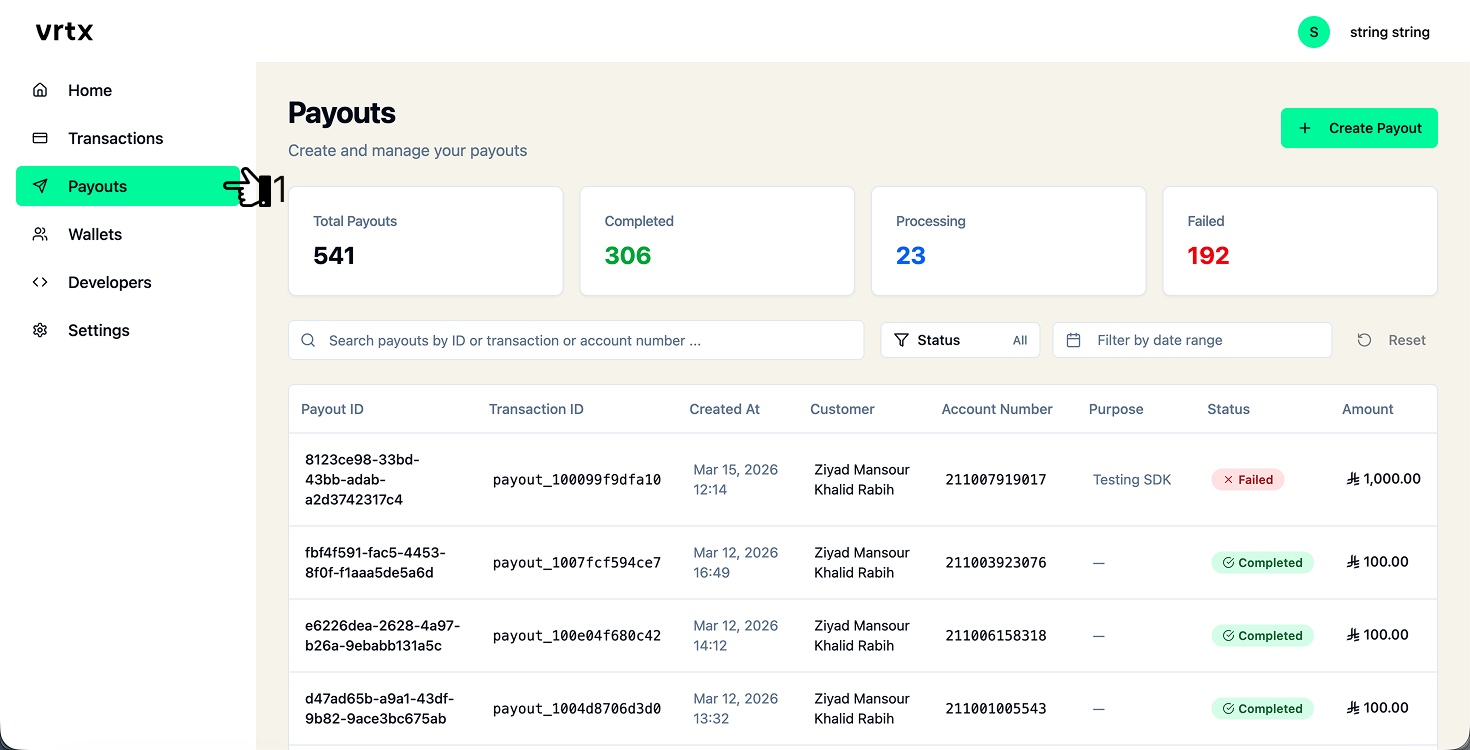This screenshot has width=1470, height=750.
Task: Reset the payout filters
Action: [1392, 340]
